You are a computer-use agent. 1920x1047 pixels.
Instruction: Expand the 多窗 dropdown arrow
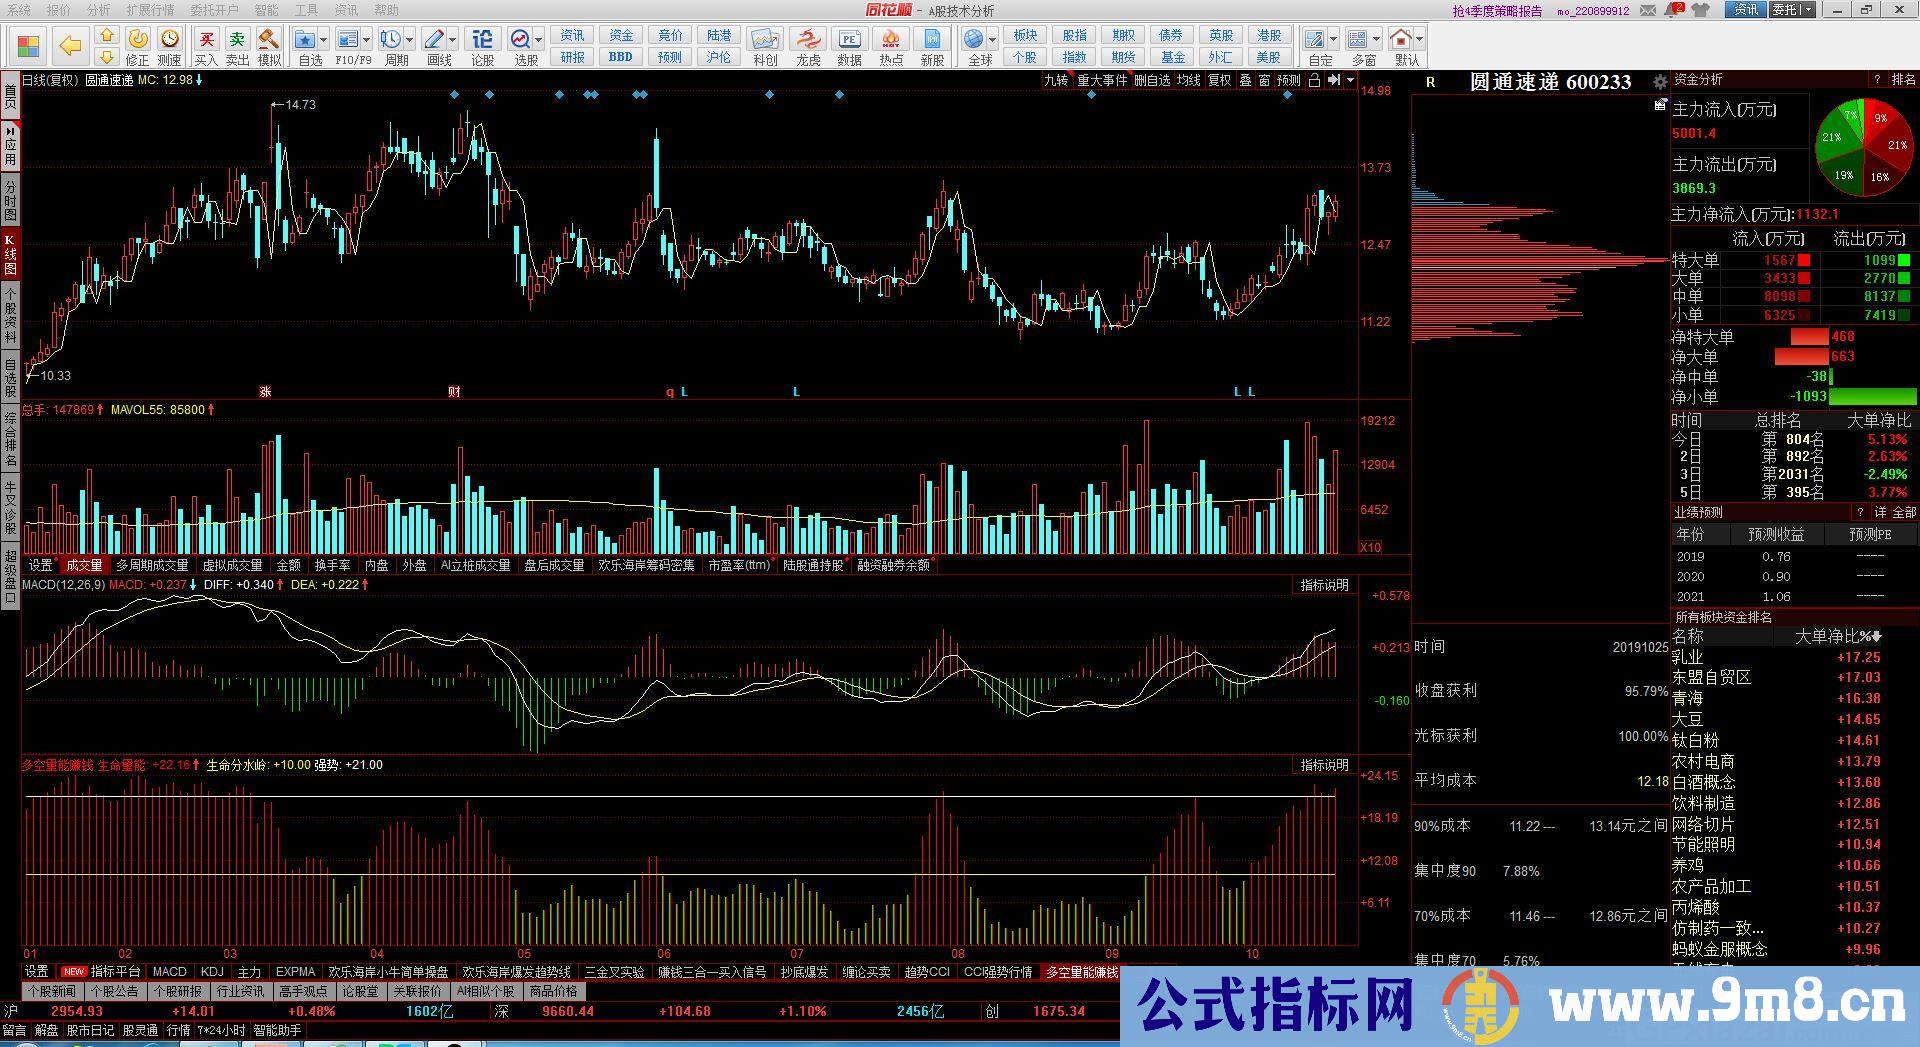(1376, 40)
